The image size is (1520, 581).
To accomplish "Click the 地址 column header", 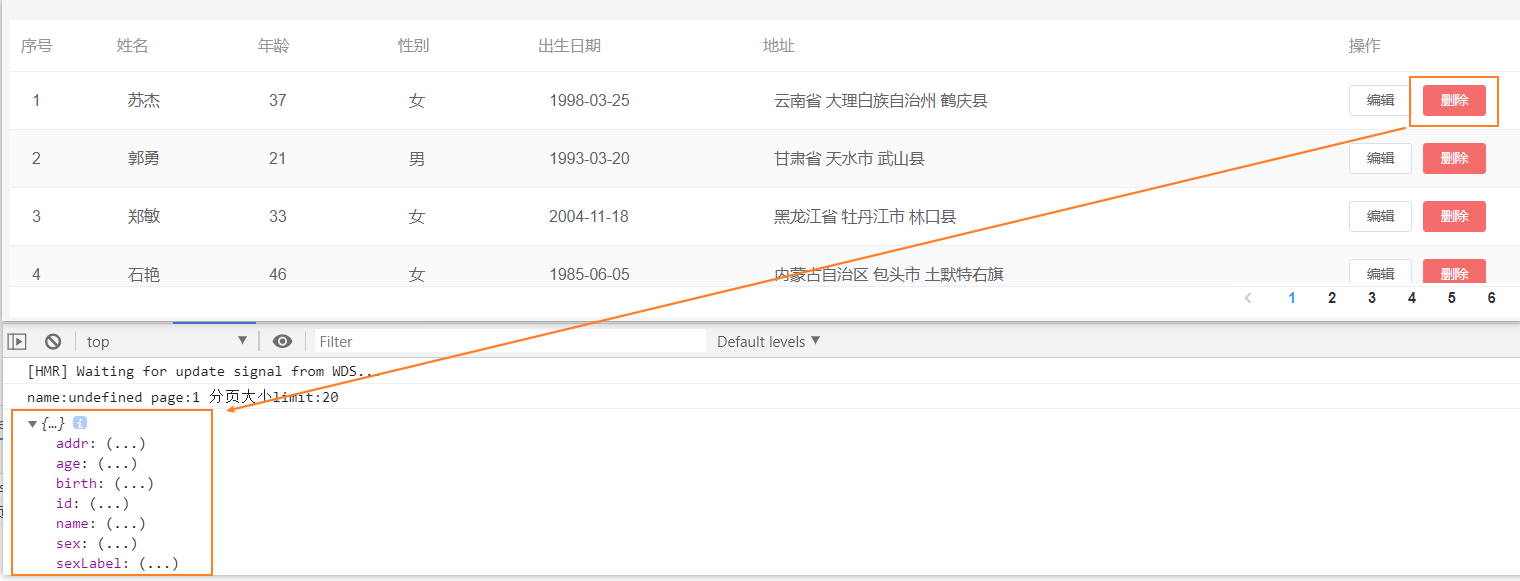I will tap(778, 46).
